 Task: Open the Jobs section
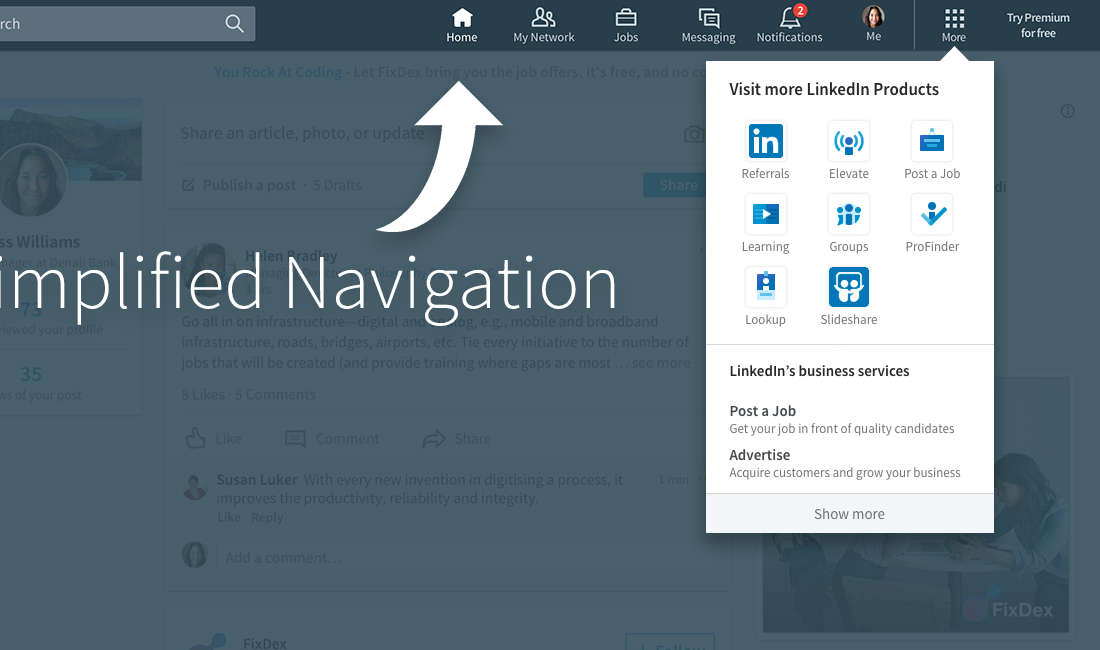coord(626,25)
